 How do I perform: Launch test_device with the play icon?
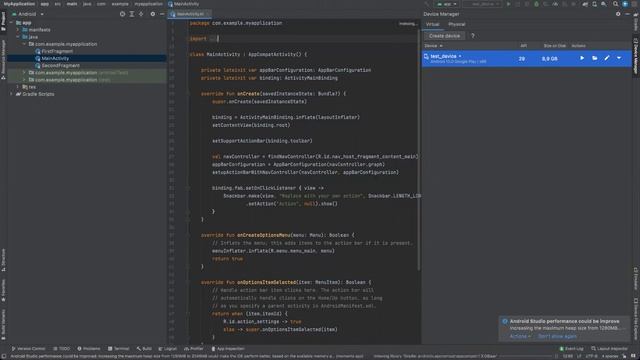[x=582, y=58]
